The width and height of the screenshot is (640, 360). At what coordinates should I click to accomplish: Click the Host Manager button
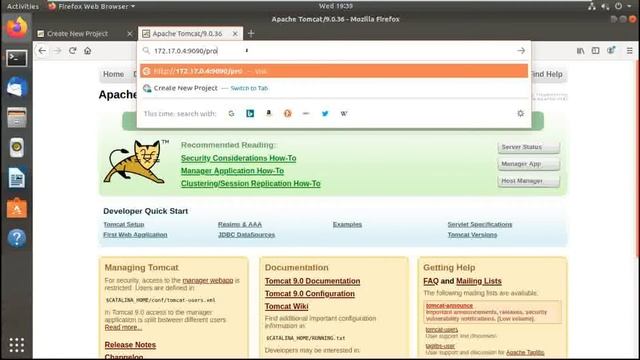point(529,181)
